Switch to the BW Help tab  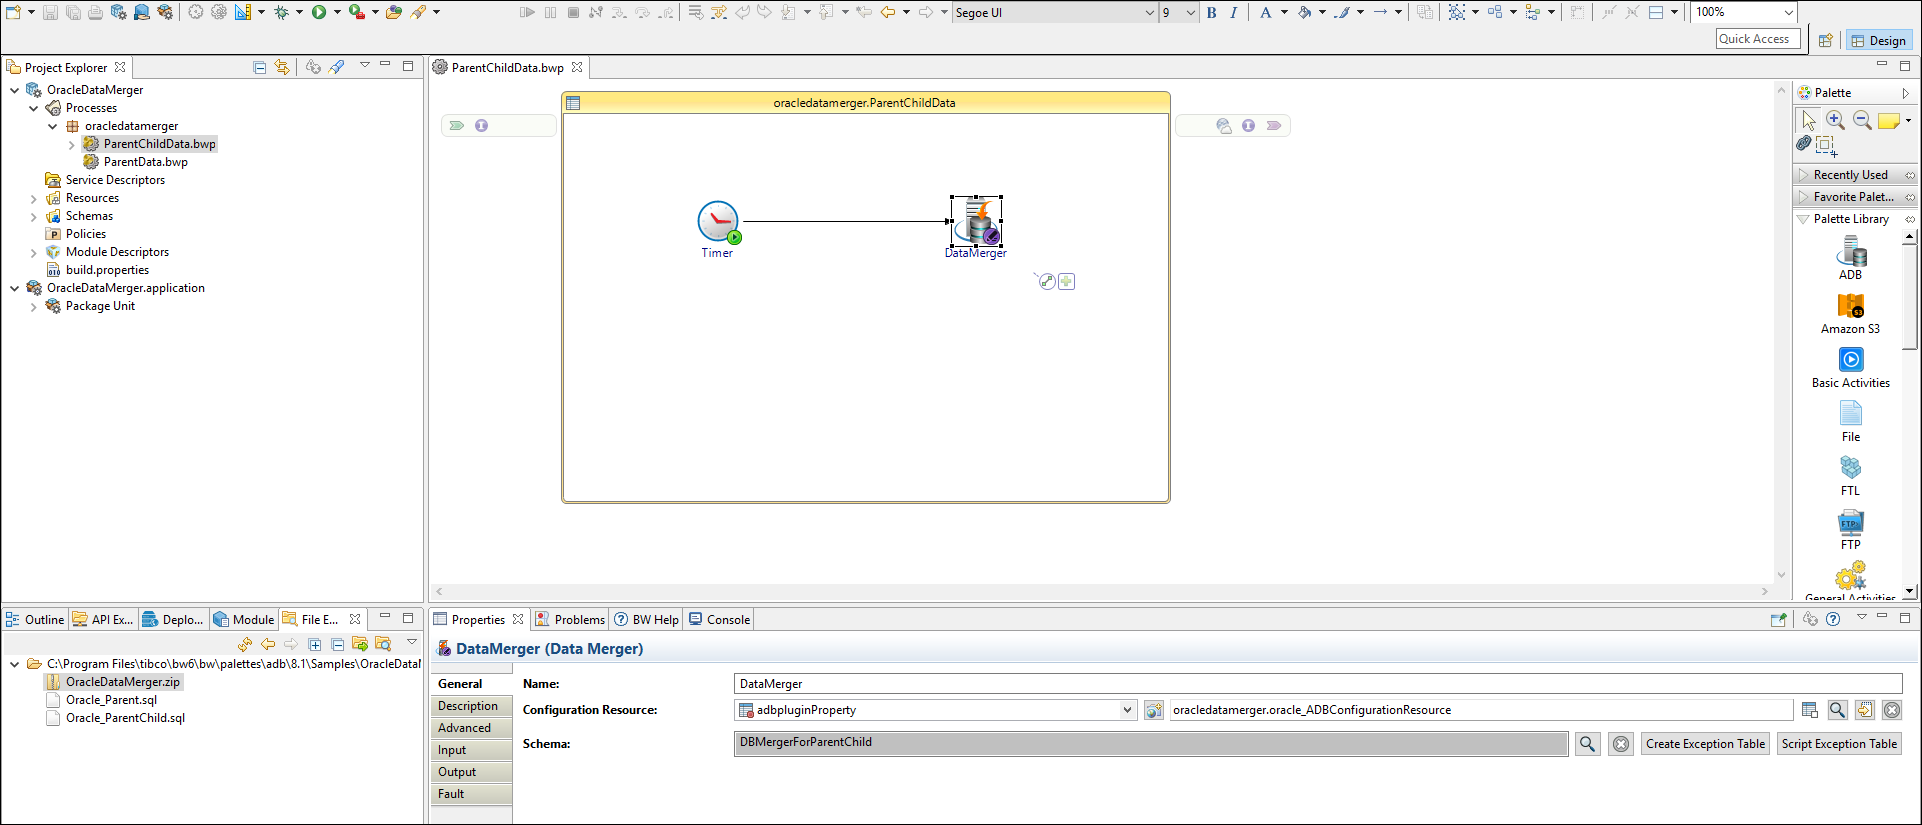pos(646,620)
